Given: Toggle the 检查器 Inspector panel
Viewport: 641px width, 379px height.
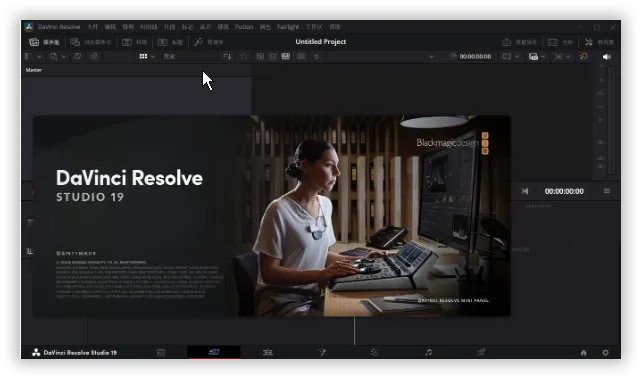Looking at the screenshot, I should pyautogui.click(x=599, y=42).
